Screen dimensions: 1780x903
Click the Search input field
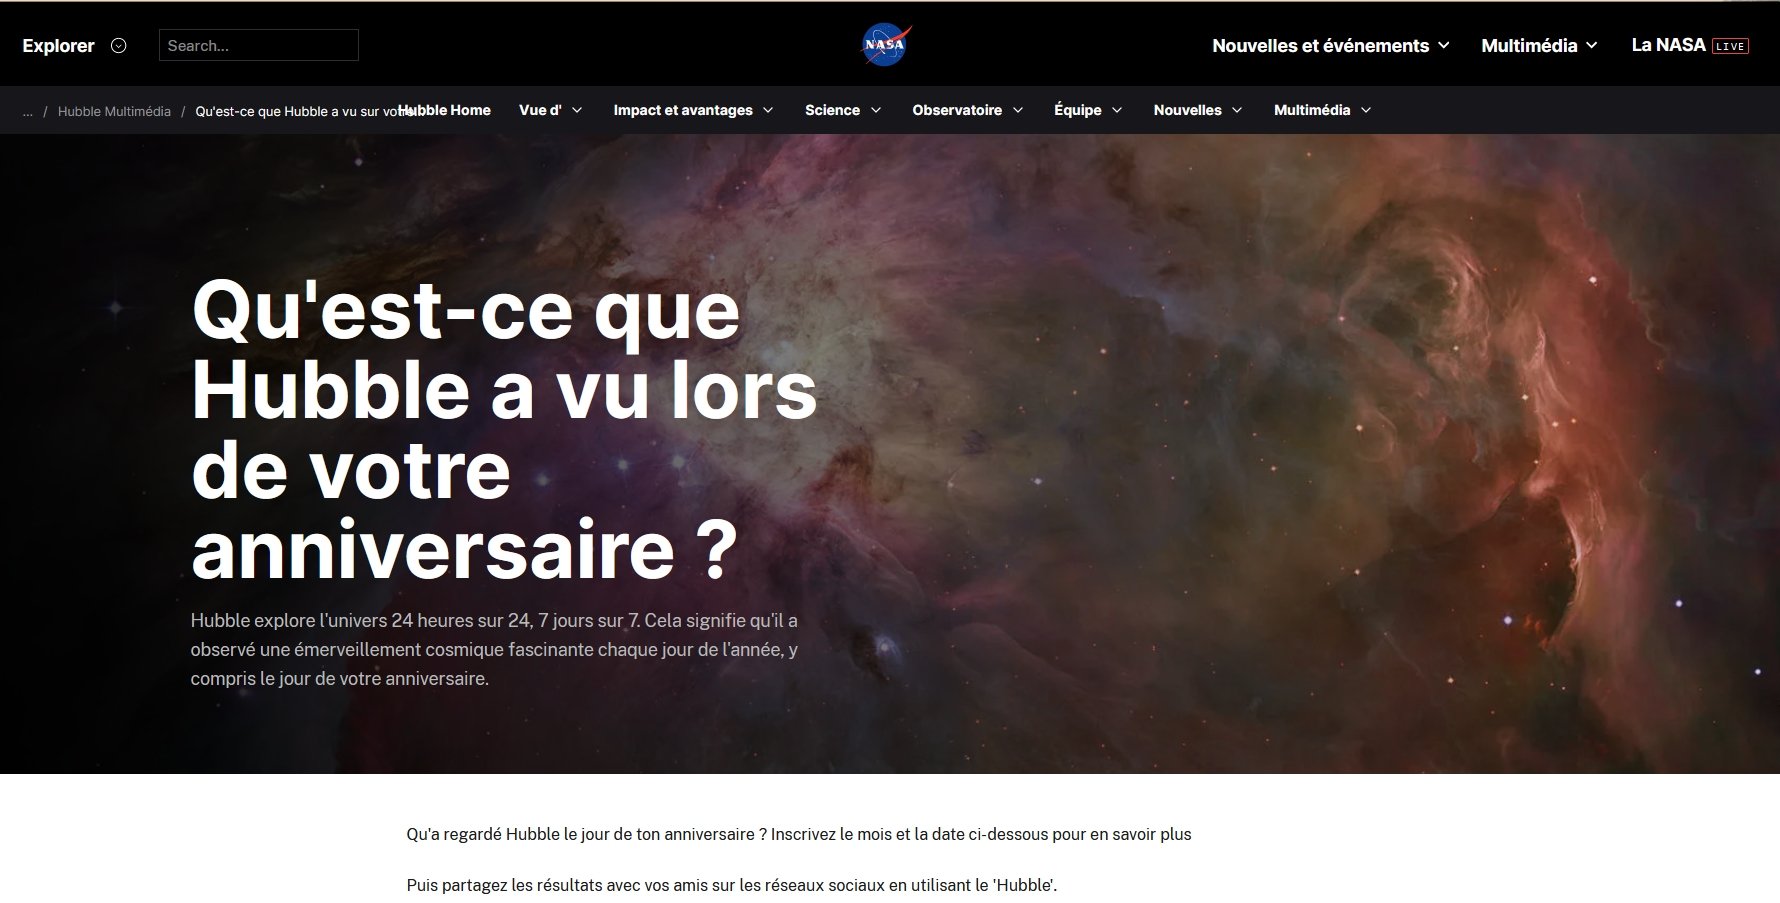pyautogui.click(x=258, y=45)
